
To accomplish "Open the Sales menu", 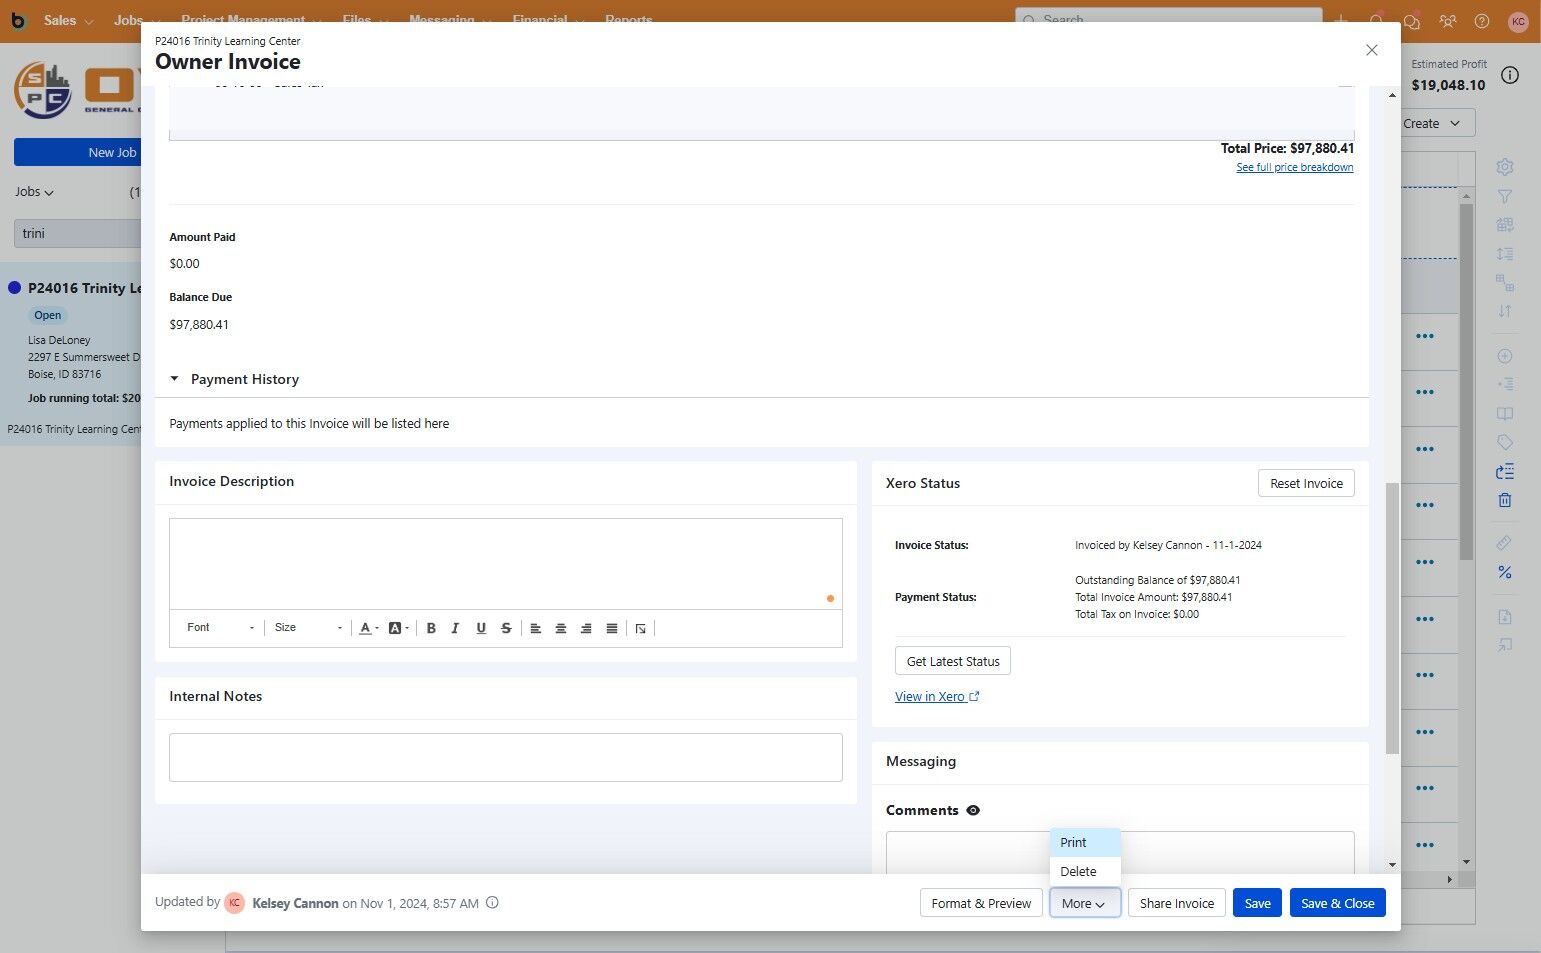I will (68, 21).
